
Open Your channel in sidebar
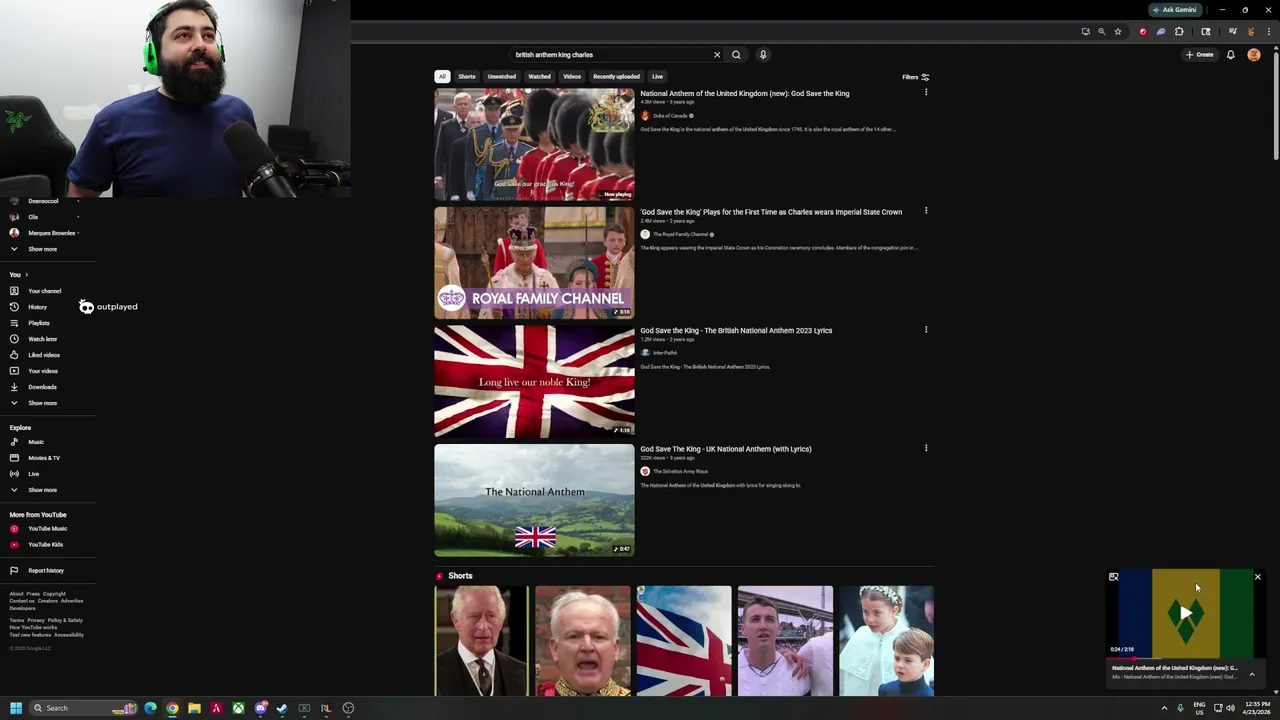(x=44, y=291)
